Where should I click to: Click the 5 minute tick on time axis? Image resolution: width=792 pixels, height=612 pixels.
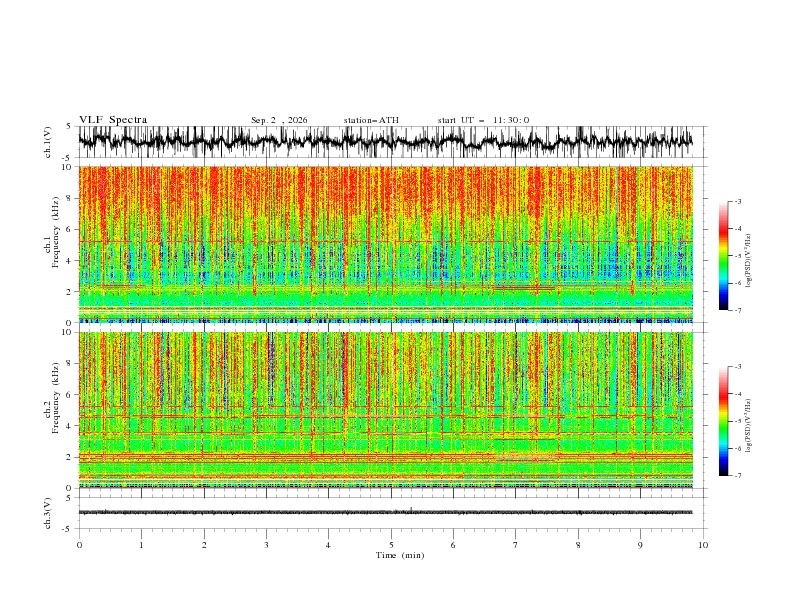(x=391, y=545)
